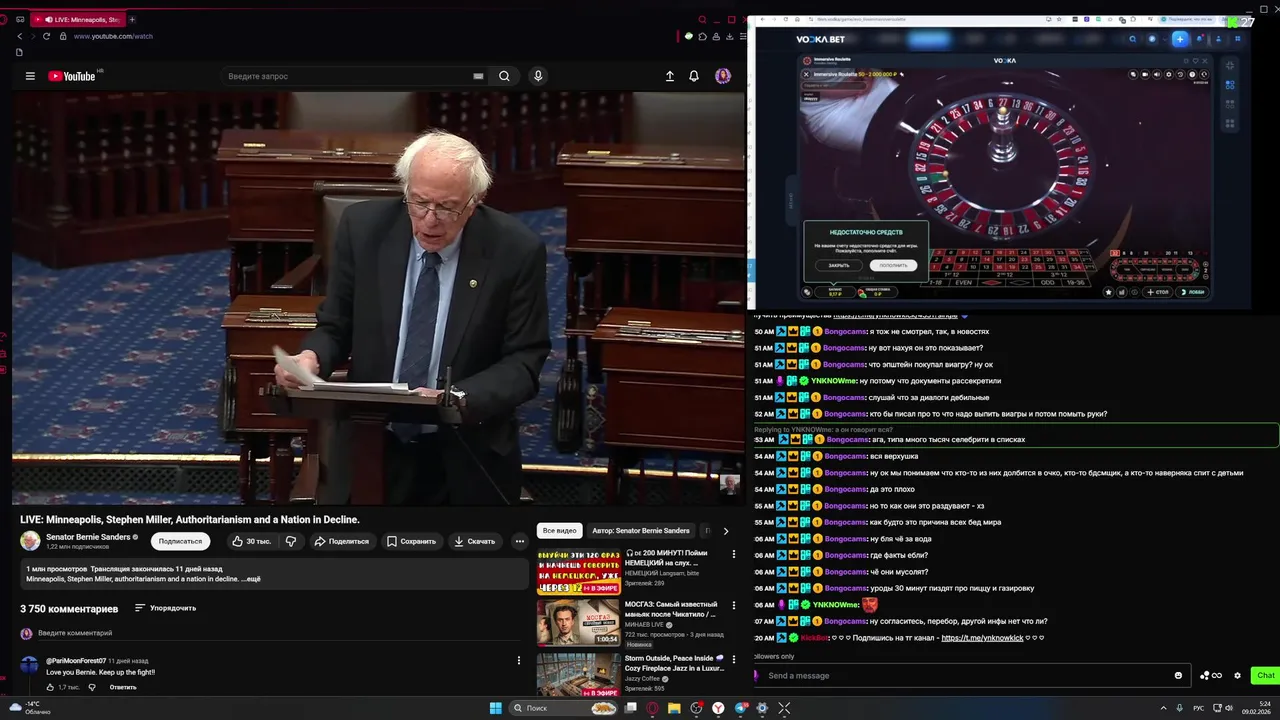The width and height of the screenshot is (1280, 720).
Task: Open the chat emoji picker
Action: point(1178,675)
